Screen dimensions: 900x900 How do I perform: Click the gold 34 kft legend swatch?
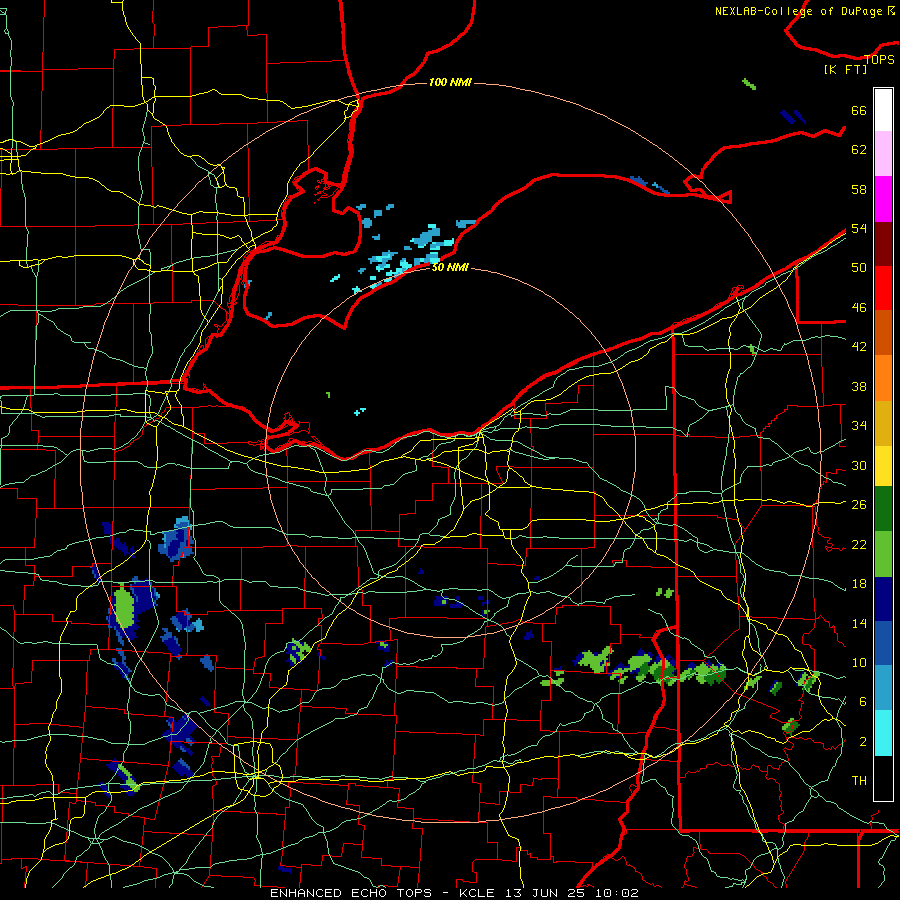(883, 423)
